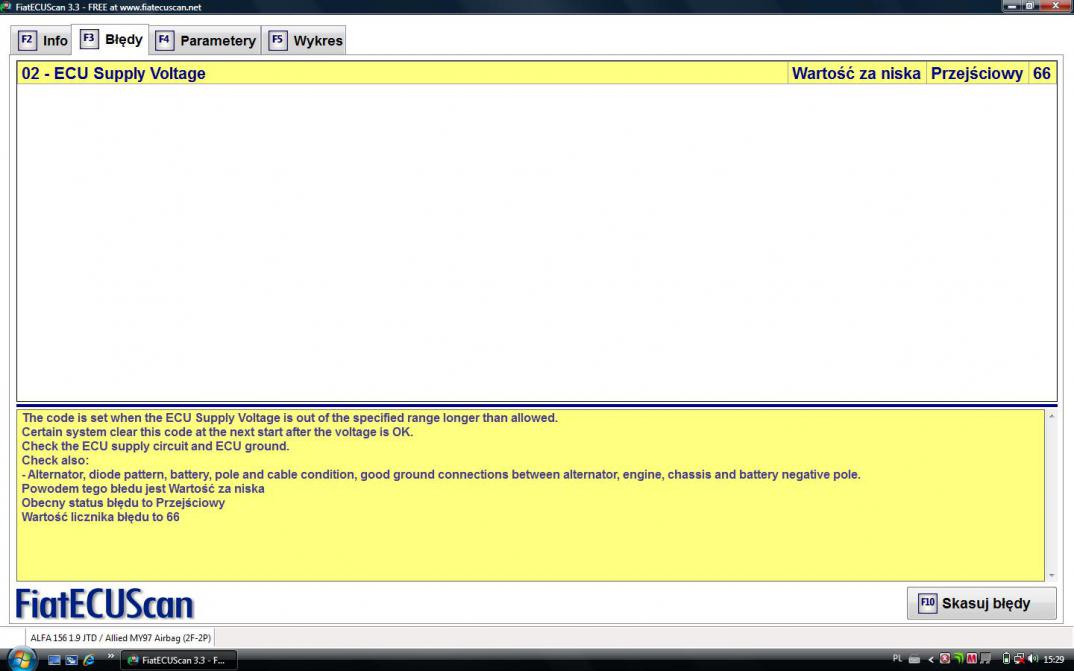Click the disconnected network tray icon

1019,659
